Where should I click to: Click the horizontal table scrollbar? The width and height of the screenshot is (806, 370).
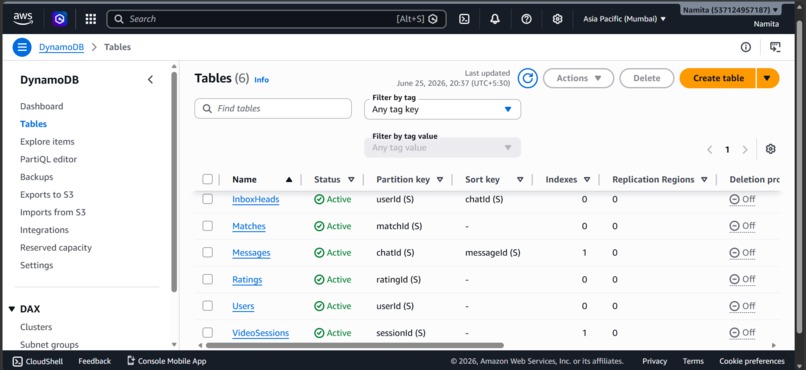(x=355, y=345)
